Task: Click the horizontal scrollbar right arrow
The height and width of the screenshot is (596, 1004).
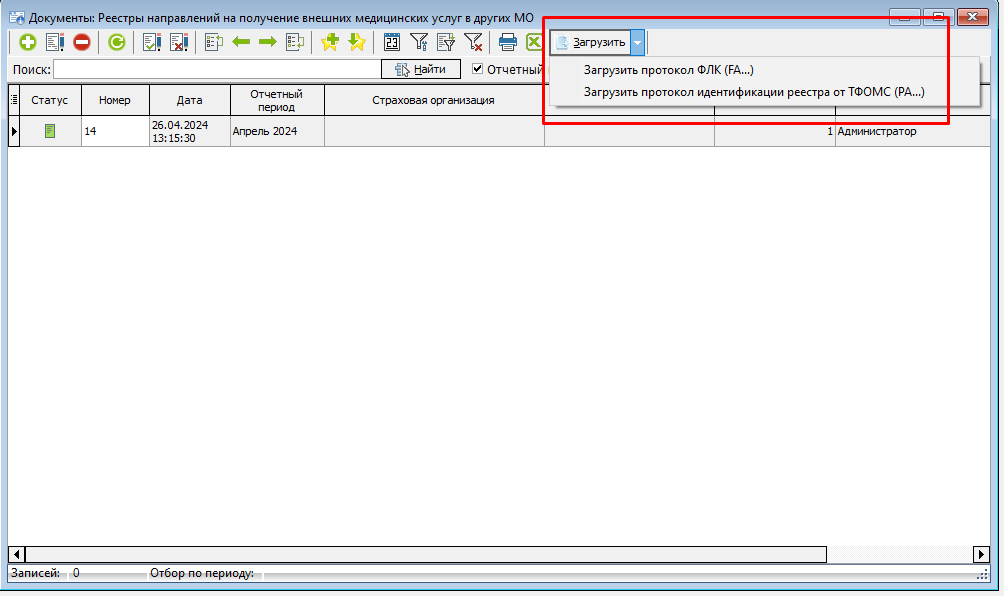Action: 981,554
